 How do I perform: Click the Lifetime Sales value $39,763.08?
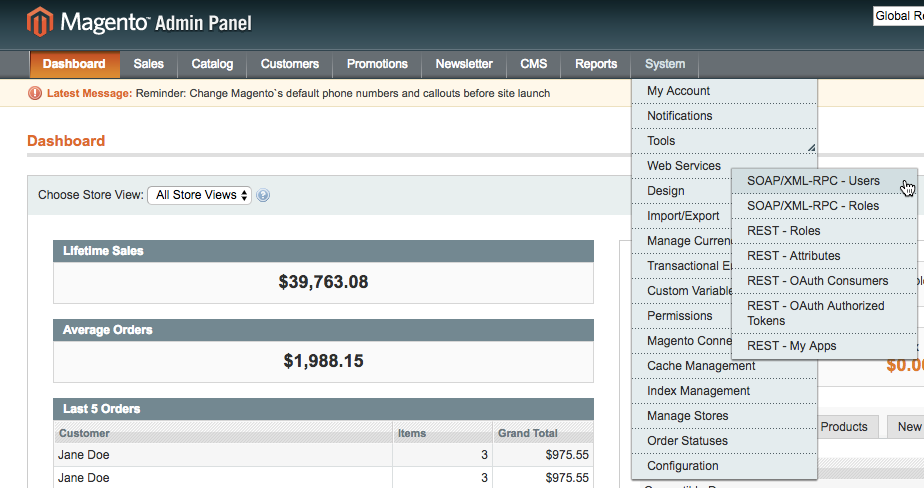(x=324, y=282)
